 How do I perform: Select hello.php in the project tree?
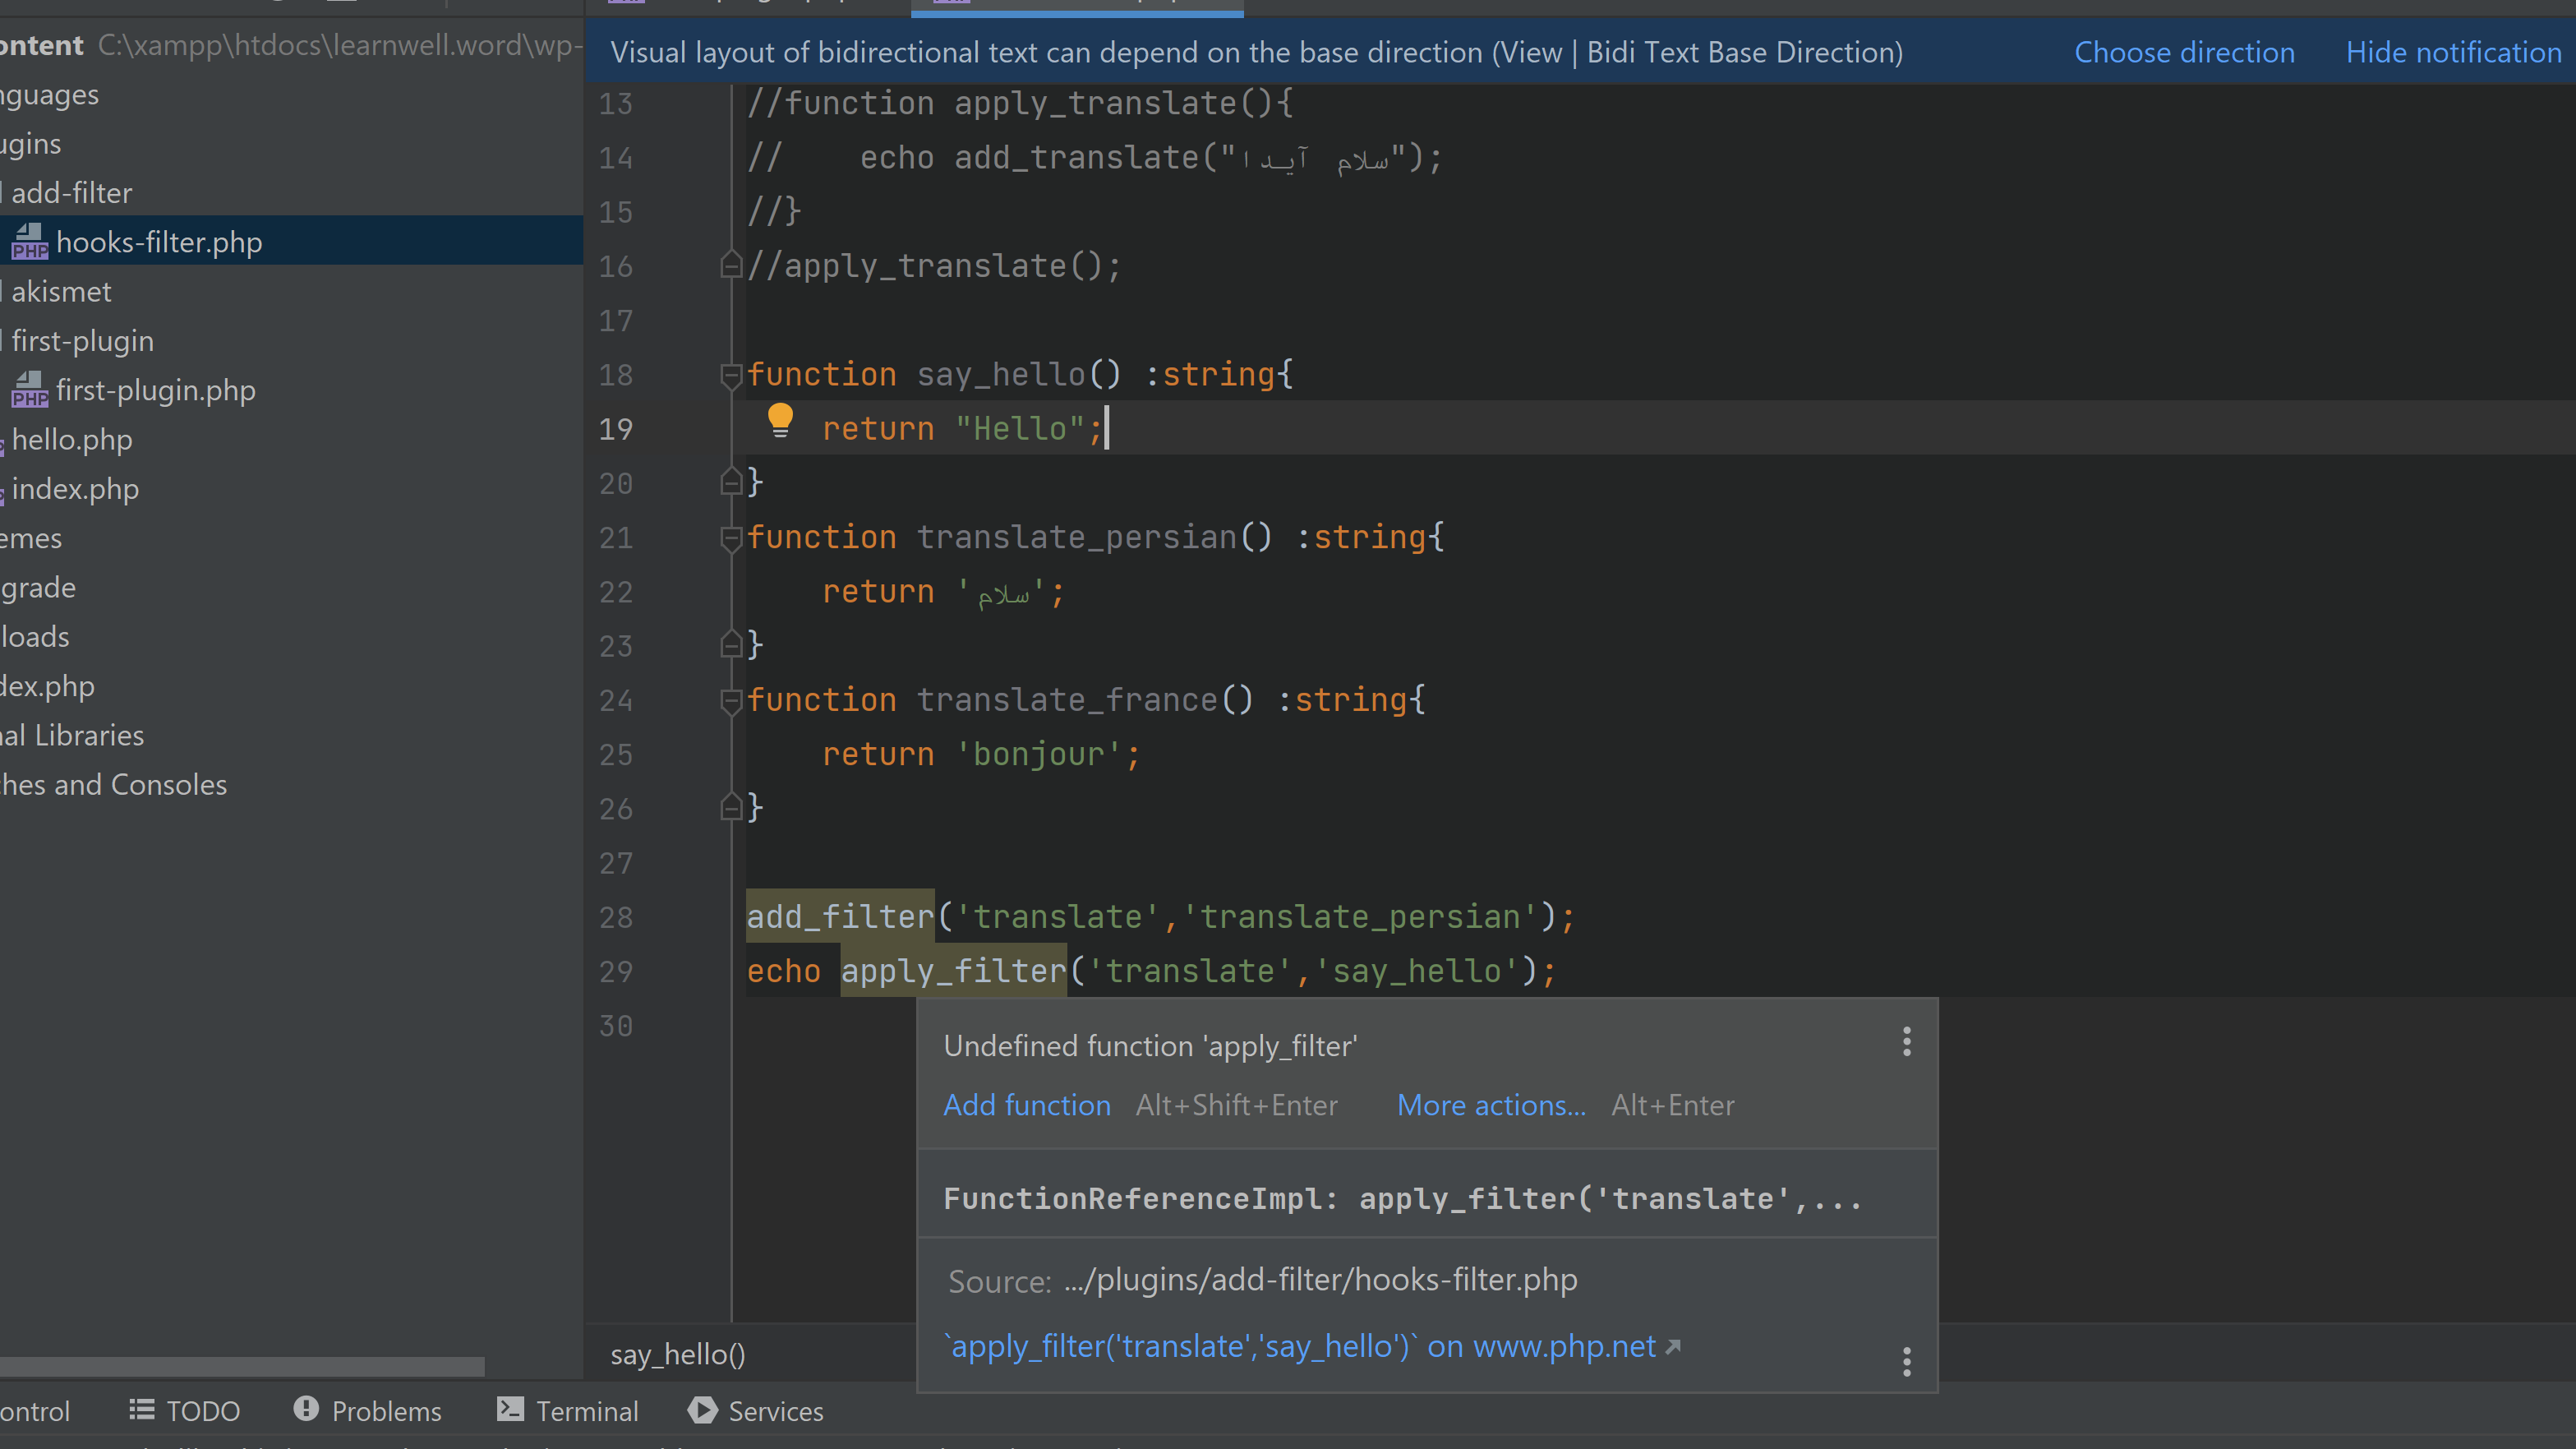pyautogui.click(x=291, y=439)
